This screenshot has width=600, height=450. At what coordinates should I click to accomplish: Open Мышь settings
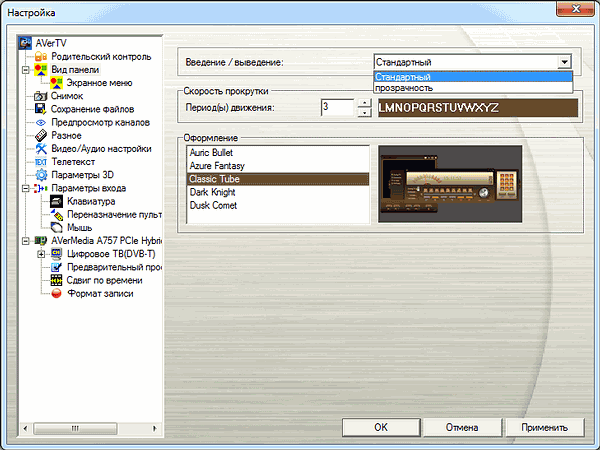coord(80,228)
